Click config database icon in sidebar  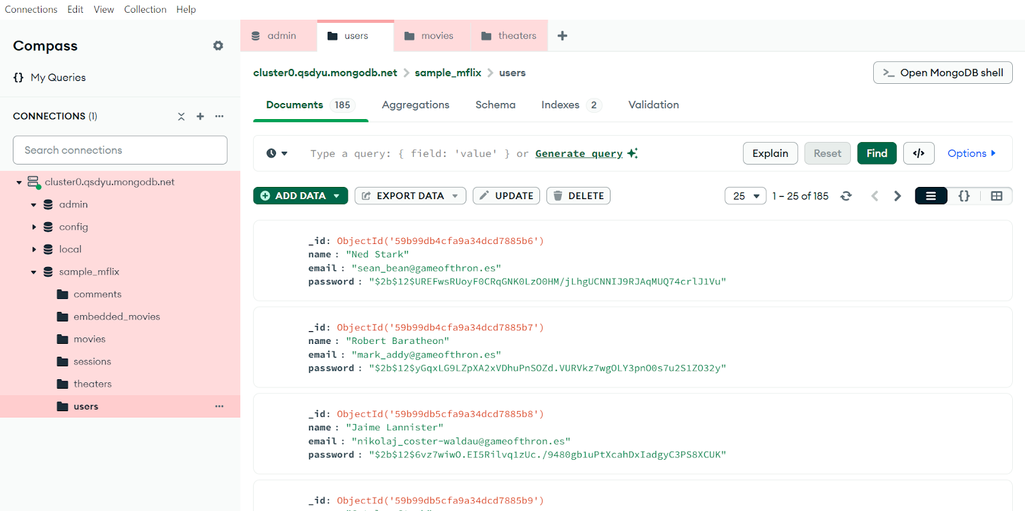(48, 227)
